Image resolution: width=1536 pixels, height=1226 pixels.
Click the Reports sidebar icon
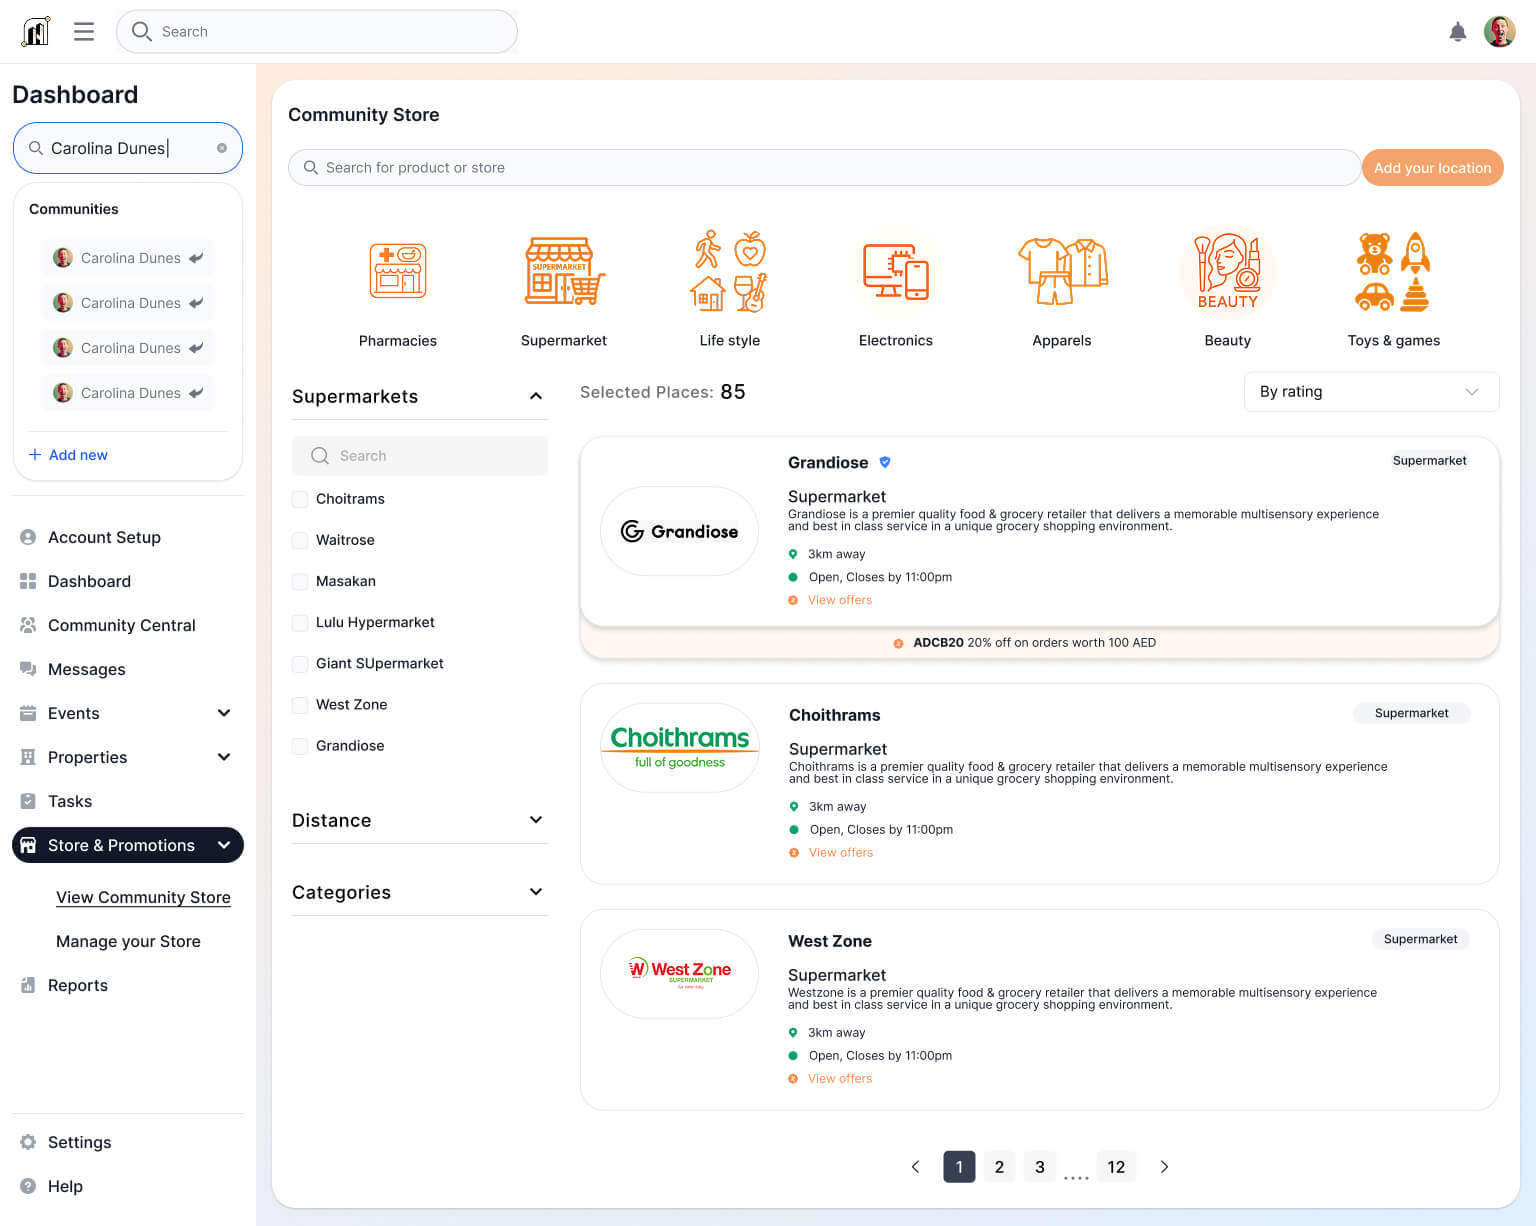click(x=28, y=985)
